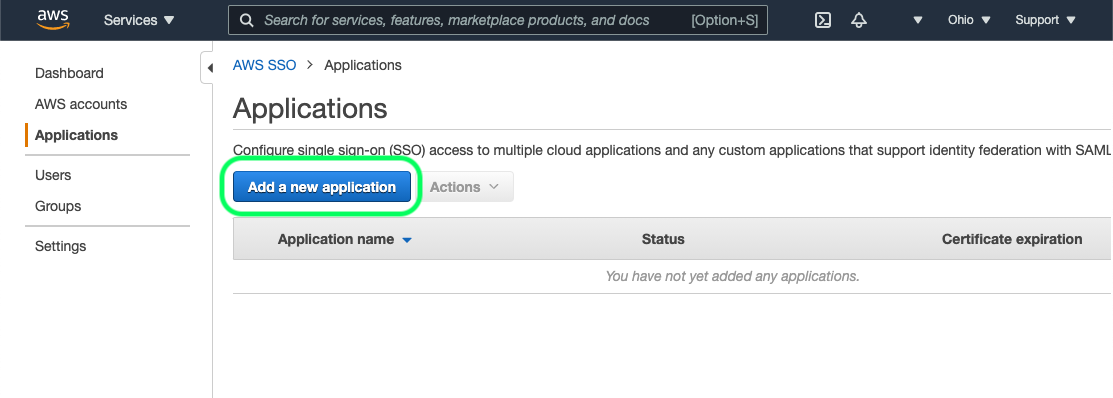Open Users in sidebar
Image resolution: width=1113 pixels, height=398 pixels.
tap(53, 175)
